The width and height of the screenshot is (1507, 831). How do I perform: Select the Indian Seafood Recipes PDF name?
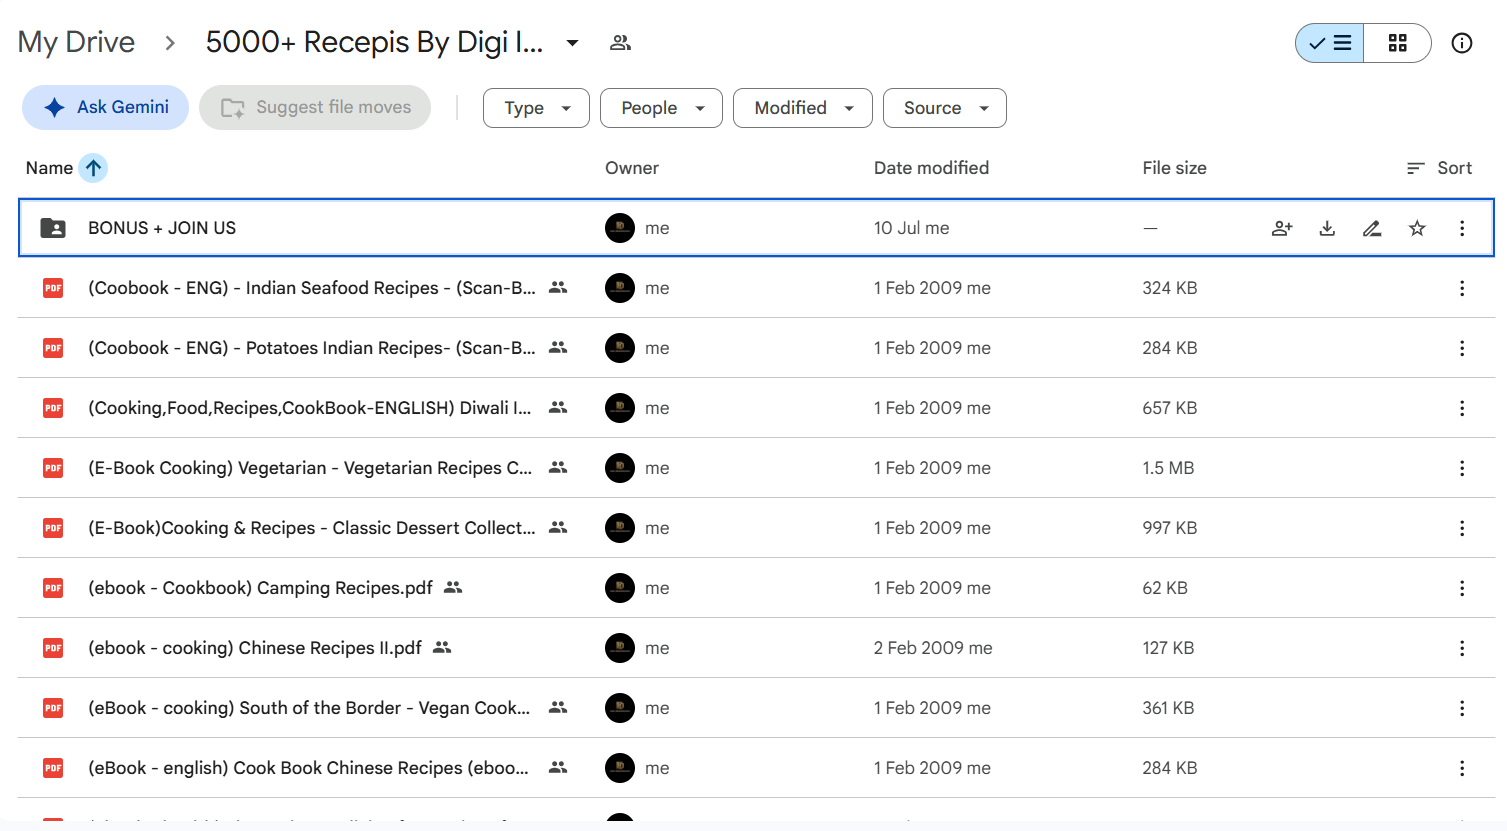click(312, 288)
